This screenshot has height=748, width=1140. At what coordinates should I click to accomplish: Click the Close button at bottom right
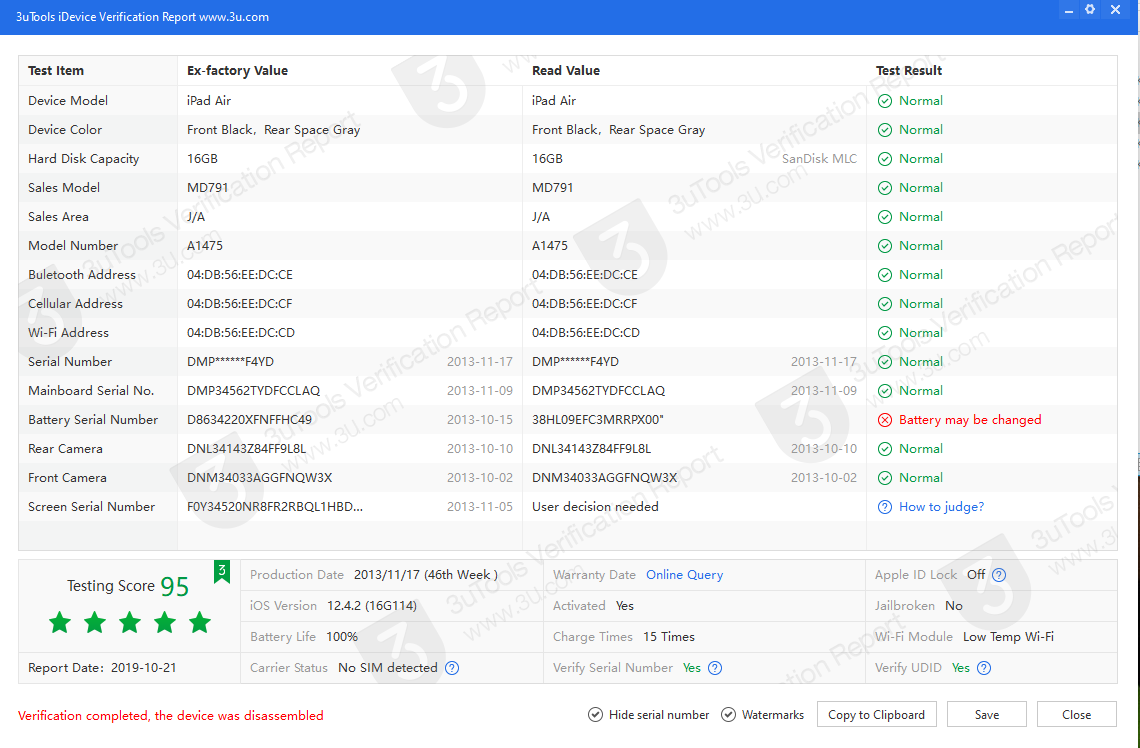tap(1076, 715)
